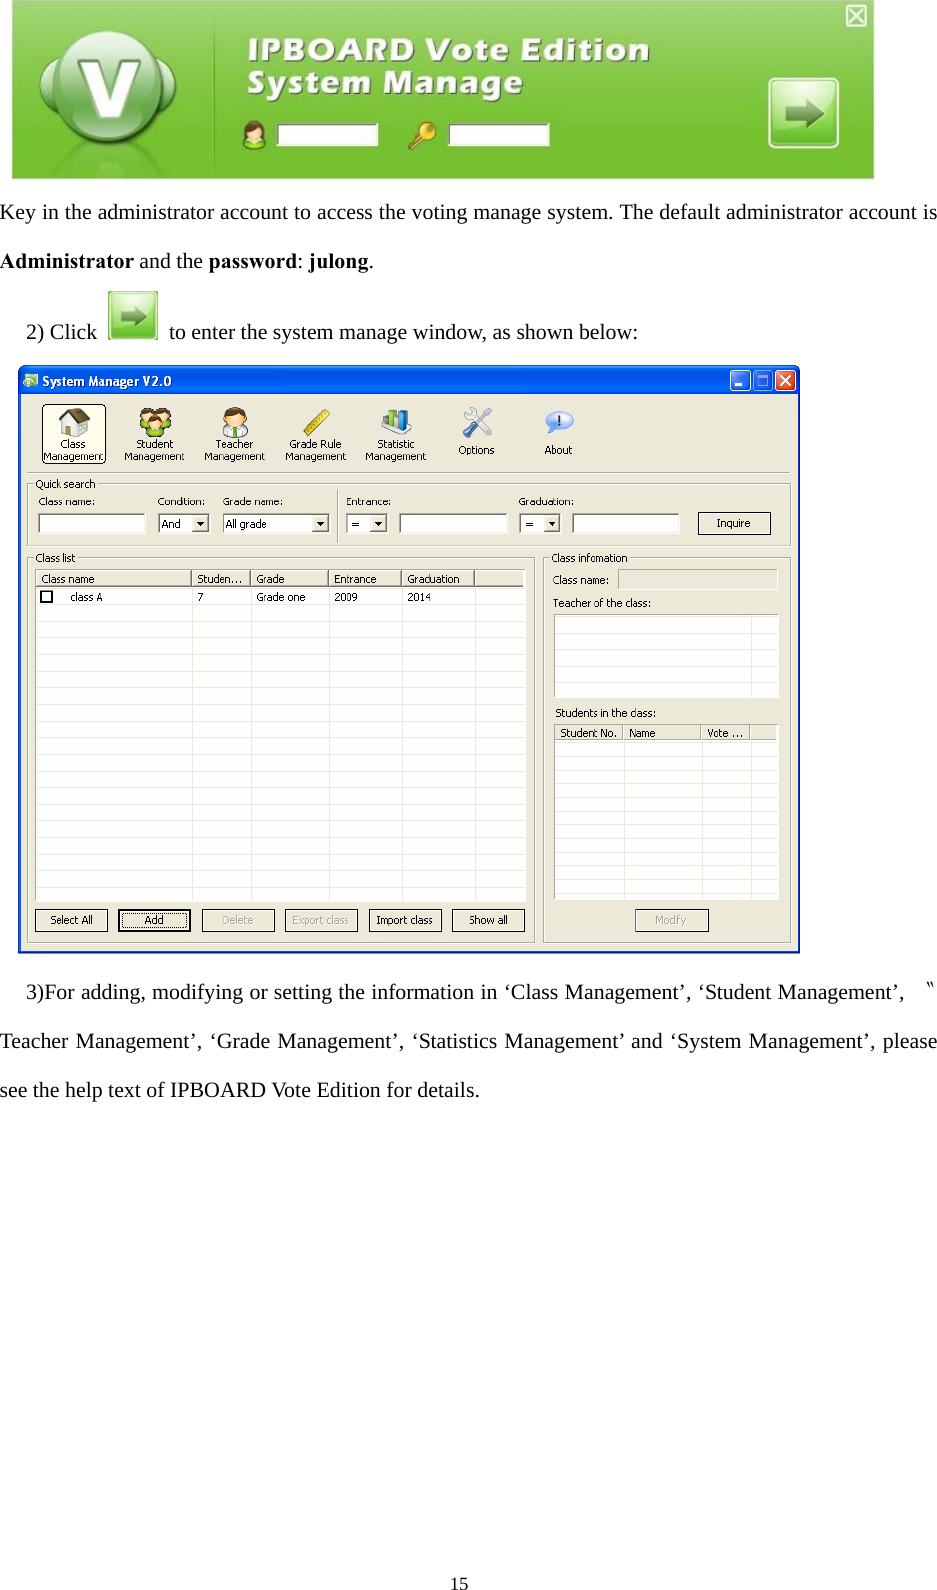Click green arrow login button in banner

click(803, 113)
